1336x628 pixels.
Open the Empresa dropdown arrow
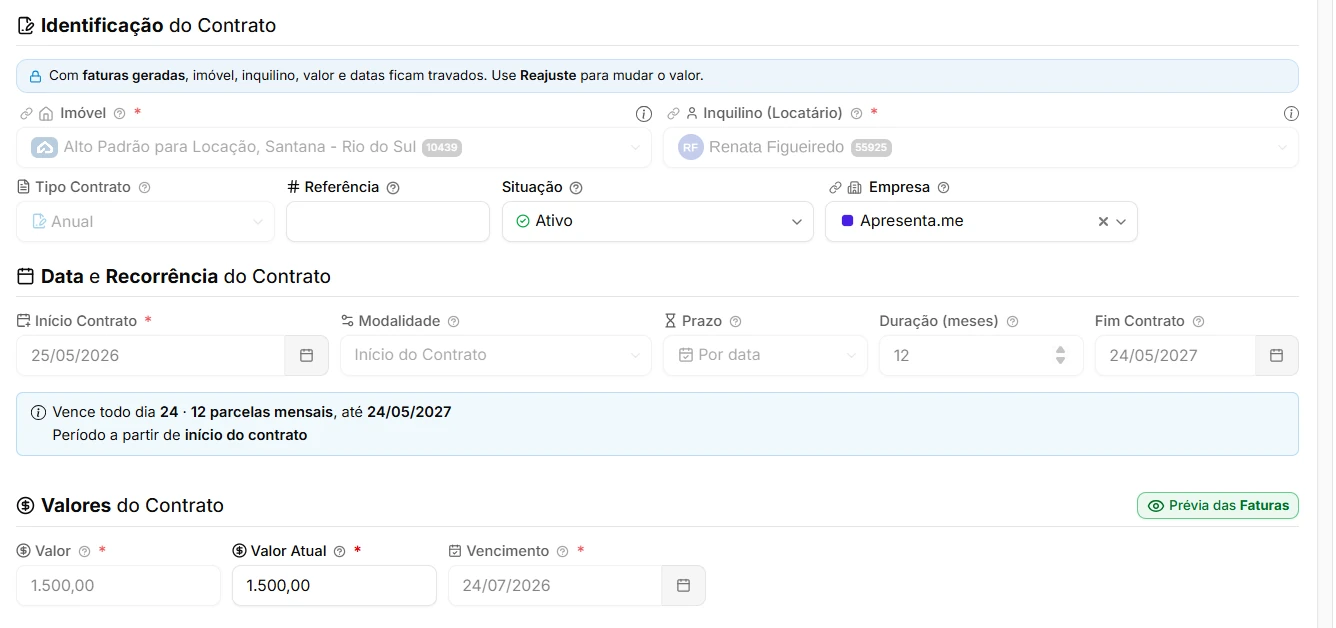[x=1121, y=222]
